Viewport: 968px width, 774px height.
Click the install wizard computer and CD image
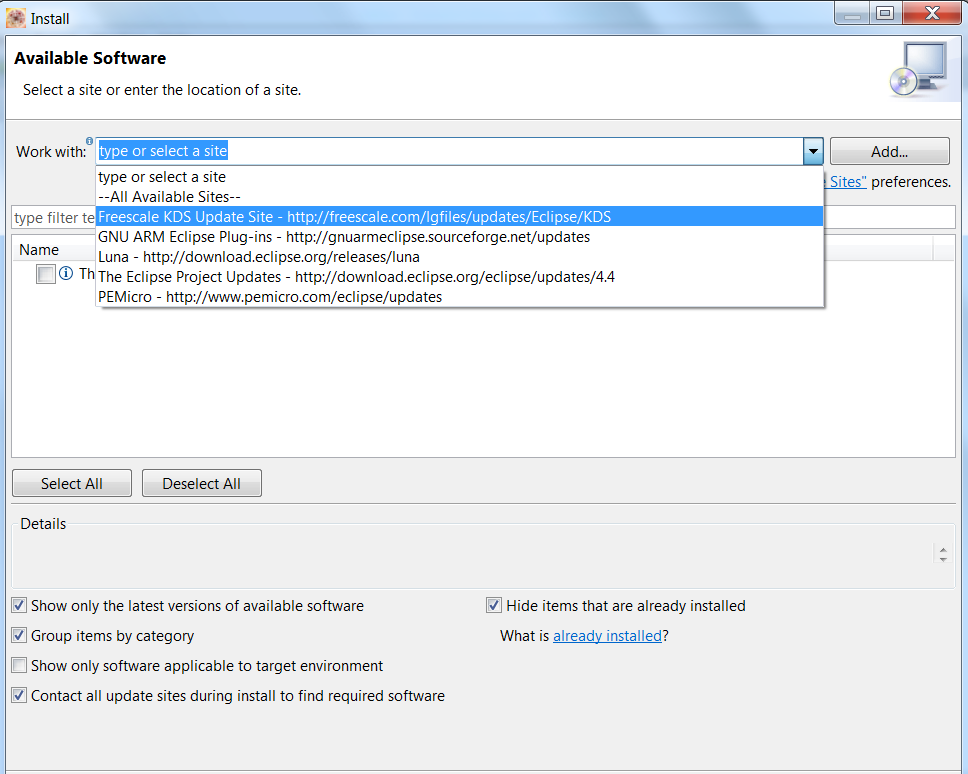[919, 69]
